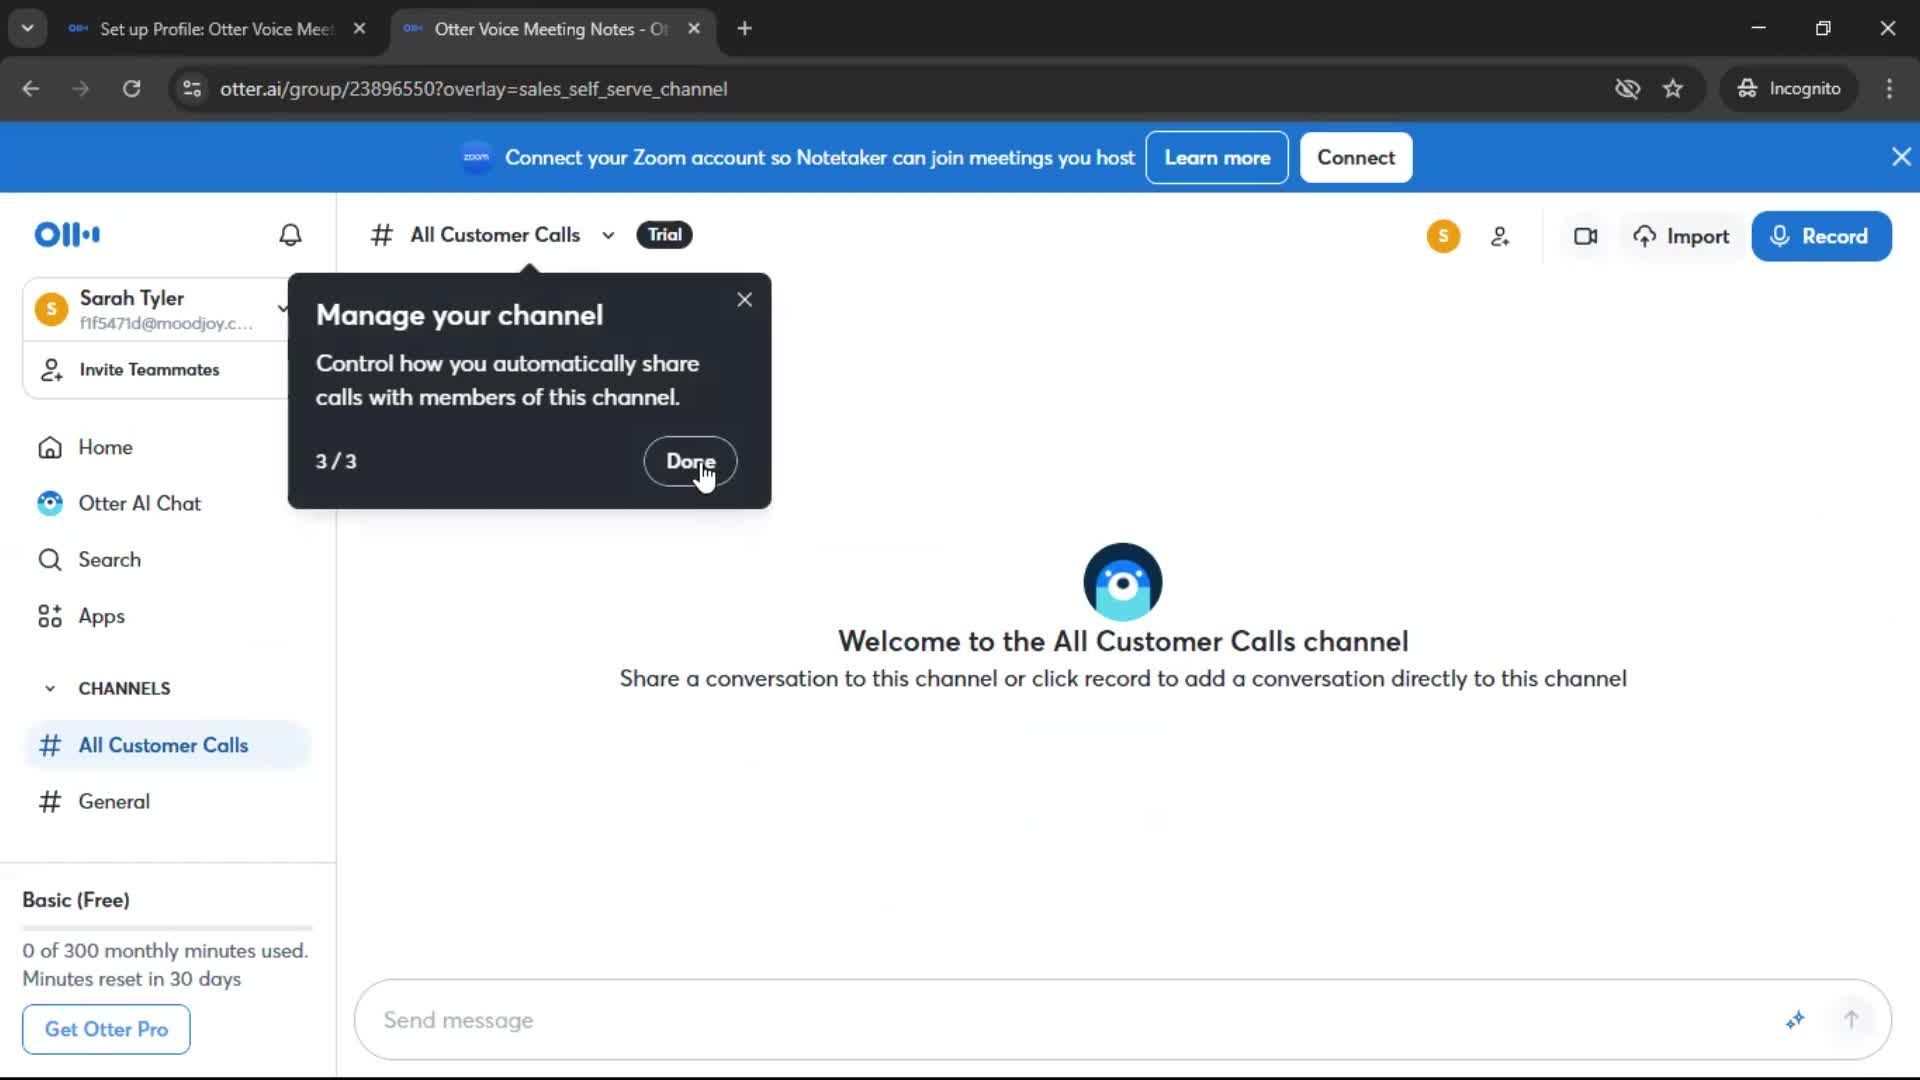Collapse the CHANNELS section
The width and height of the screenshot is (1920, 1080).
pos(50,689)
